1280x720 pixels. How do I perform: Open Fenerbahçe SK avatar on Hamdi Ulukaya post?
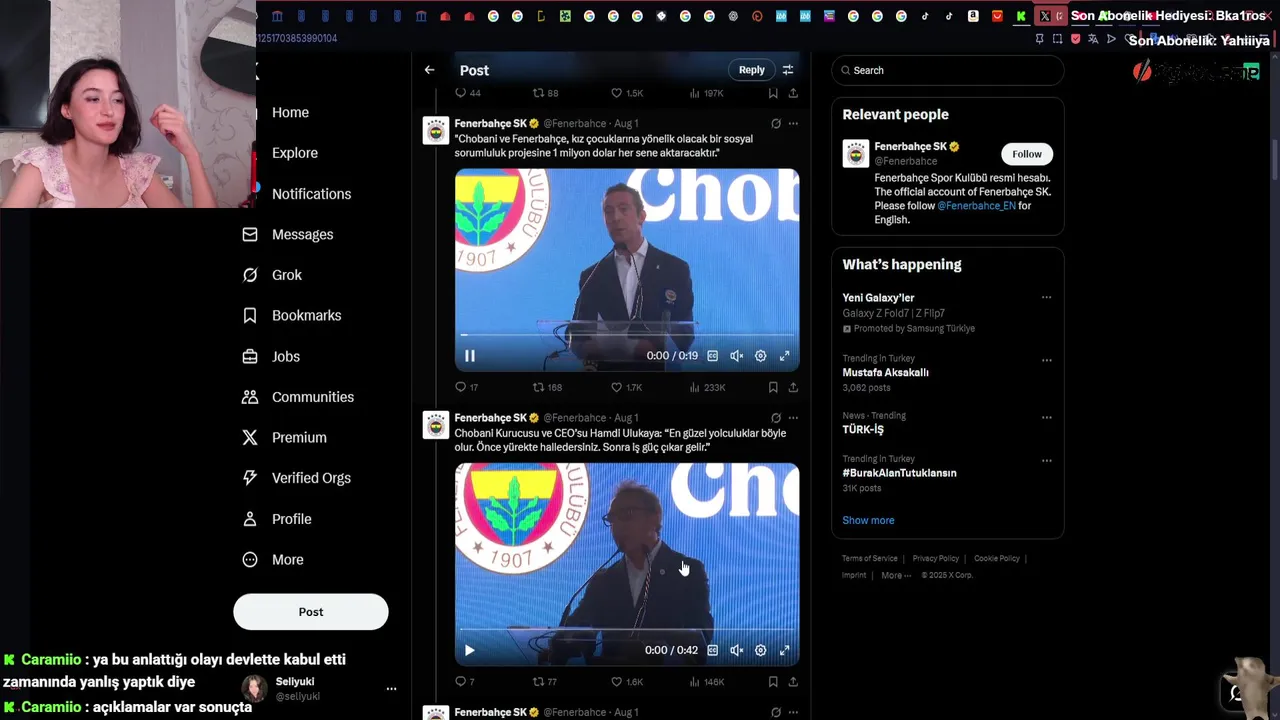[436, 426]
